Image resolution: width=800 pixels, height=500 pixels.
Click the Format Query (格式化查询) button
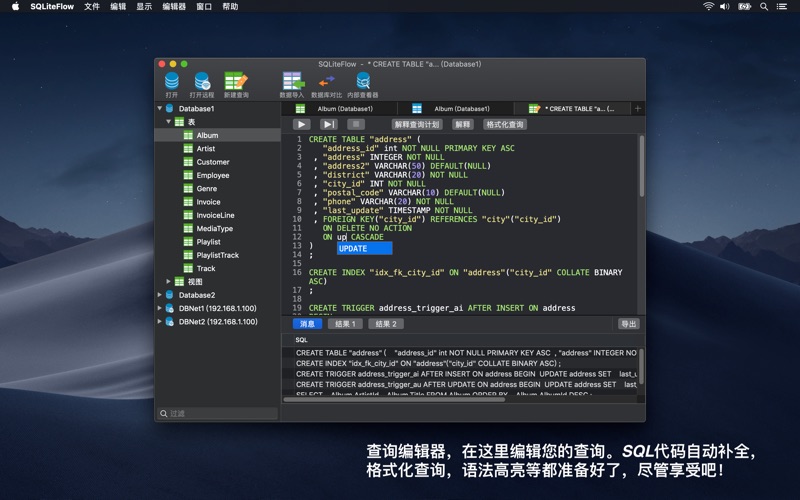tap(505, 124)
